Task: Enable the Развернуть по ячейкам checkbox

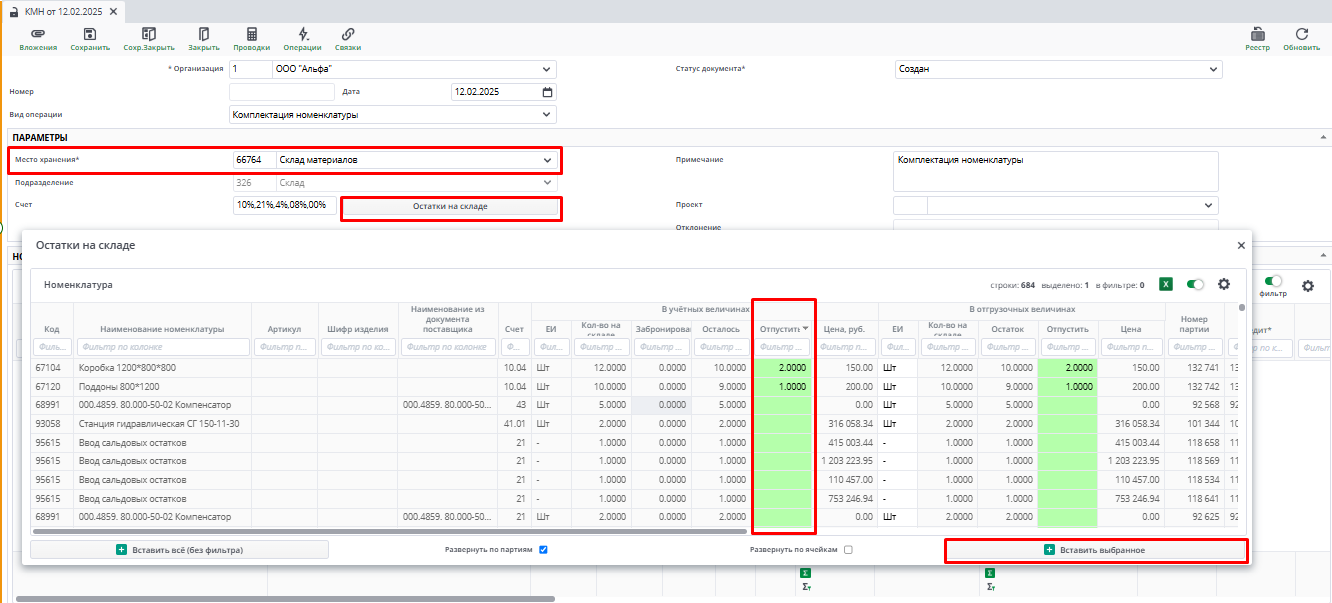Action: 848,549
